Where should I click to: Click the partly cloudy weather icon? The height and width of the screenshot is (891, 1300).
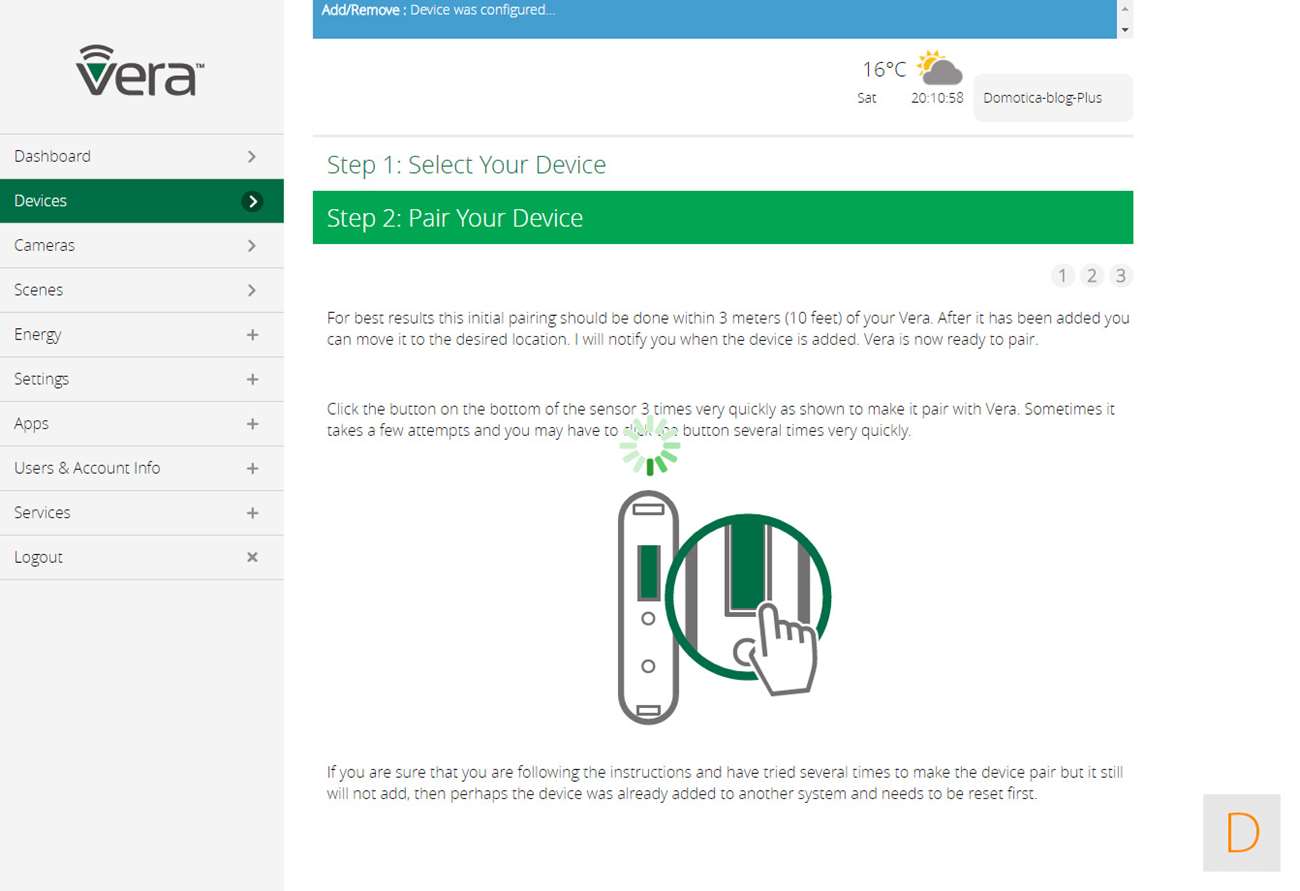click(939, 68)
